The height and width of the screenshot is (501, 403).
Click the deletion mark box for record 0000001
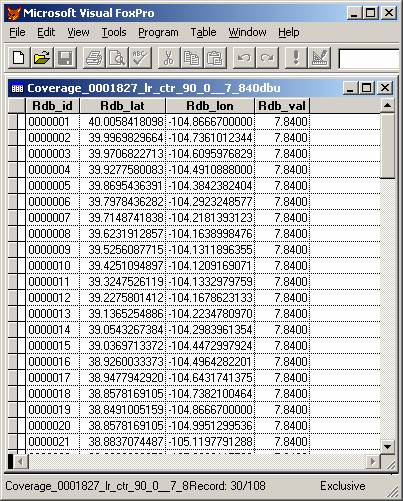pos(22,122)
